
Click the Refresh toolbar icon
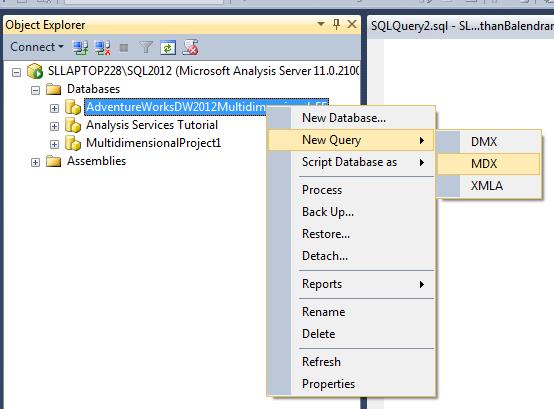pyautogui.click(x=168, y=48)
